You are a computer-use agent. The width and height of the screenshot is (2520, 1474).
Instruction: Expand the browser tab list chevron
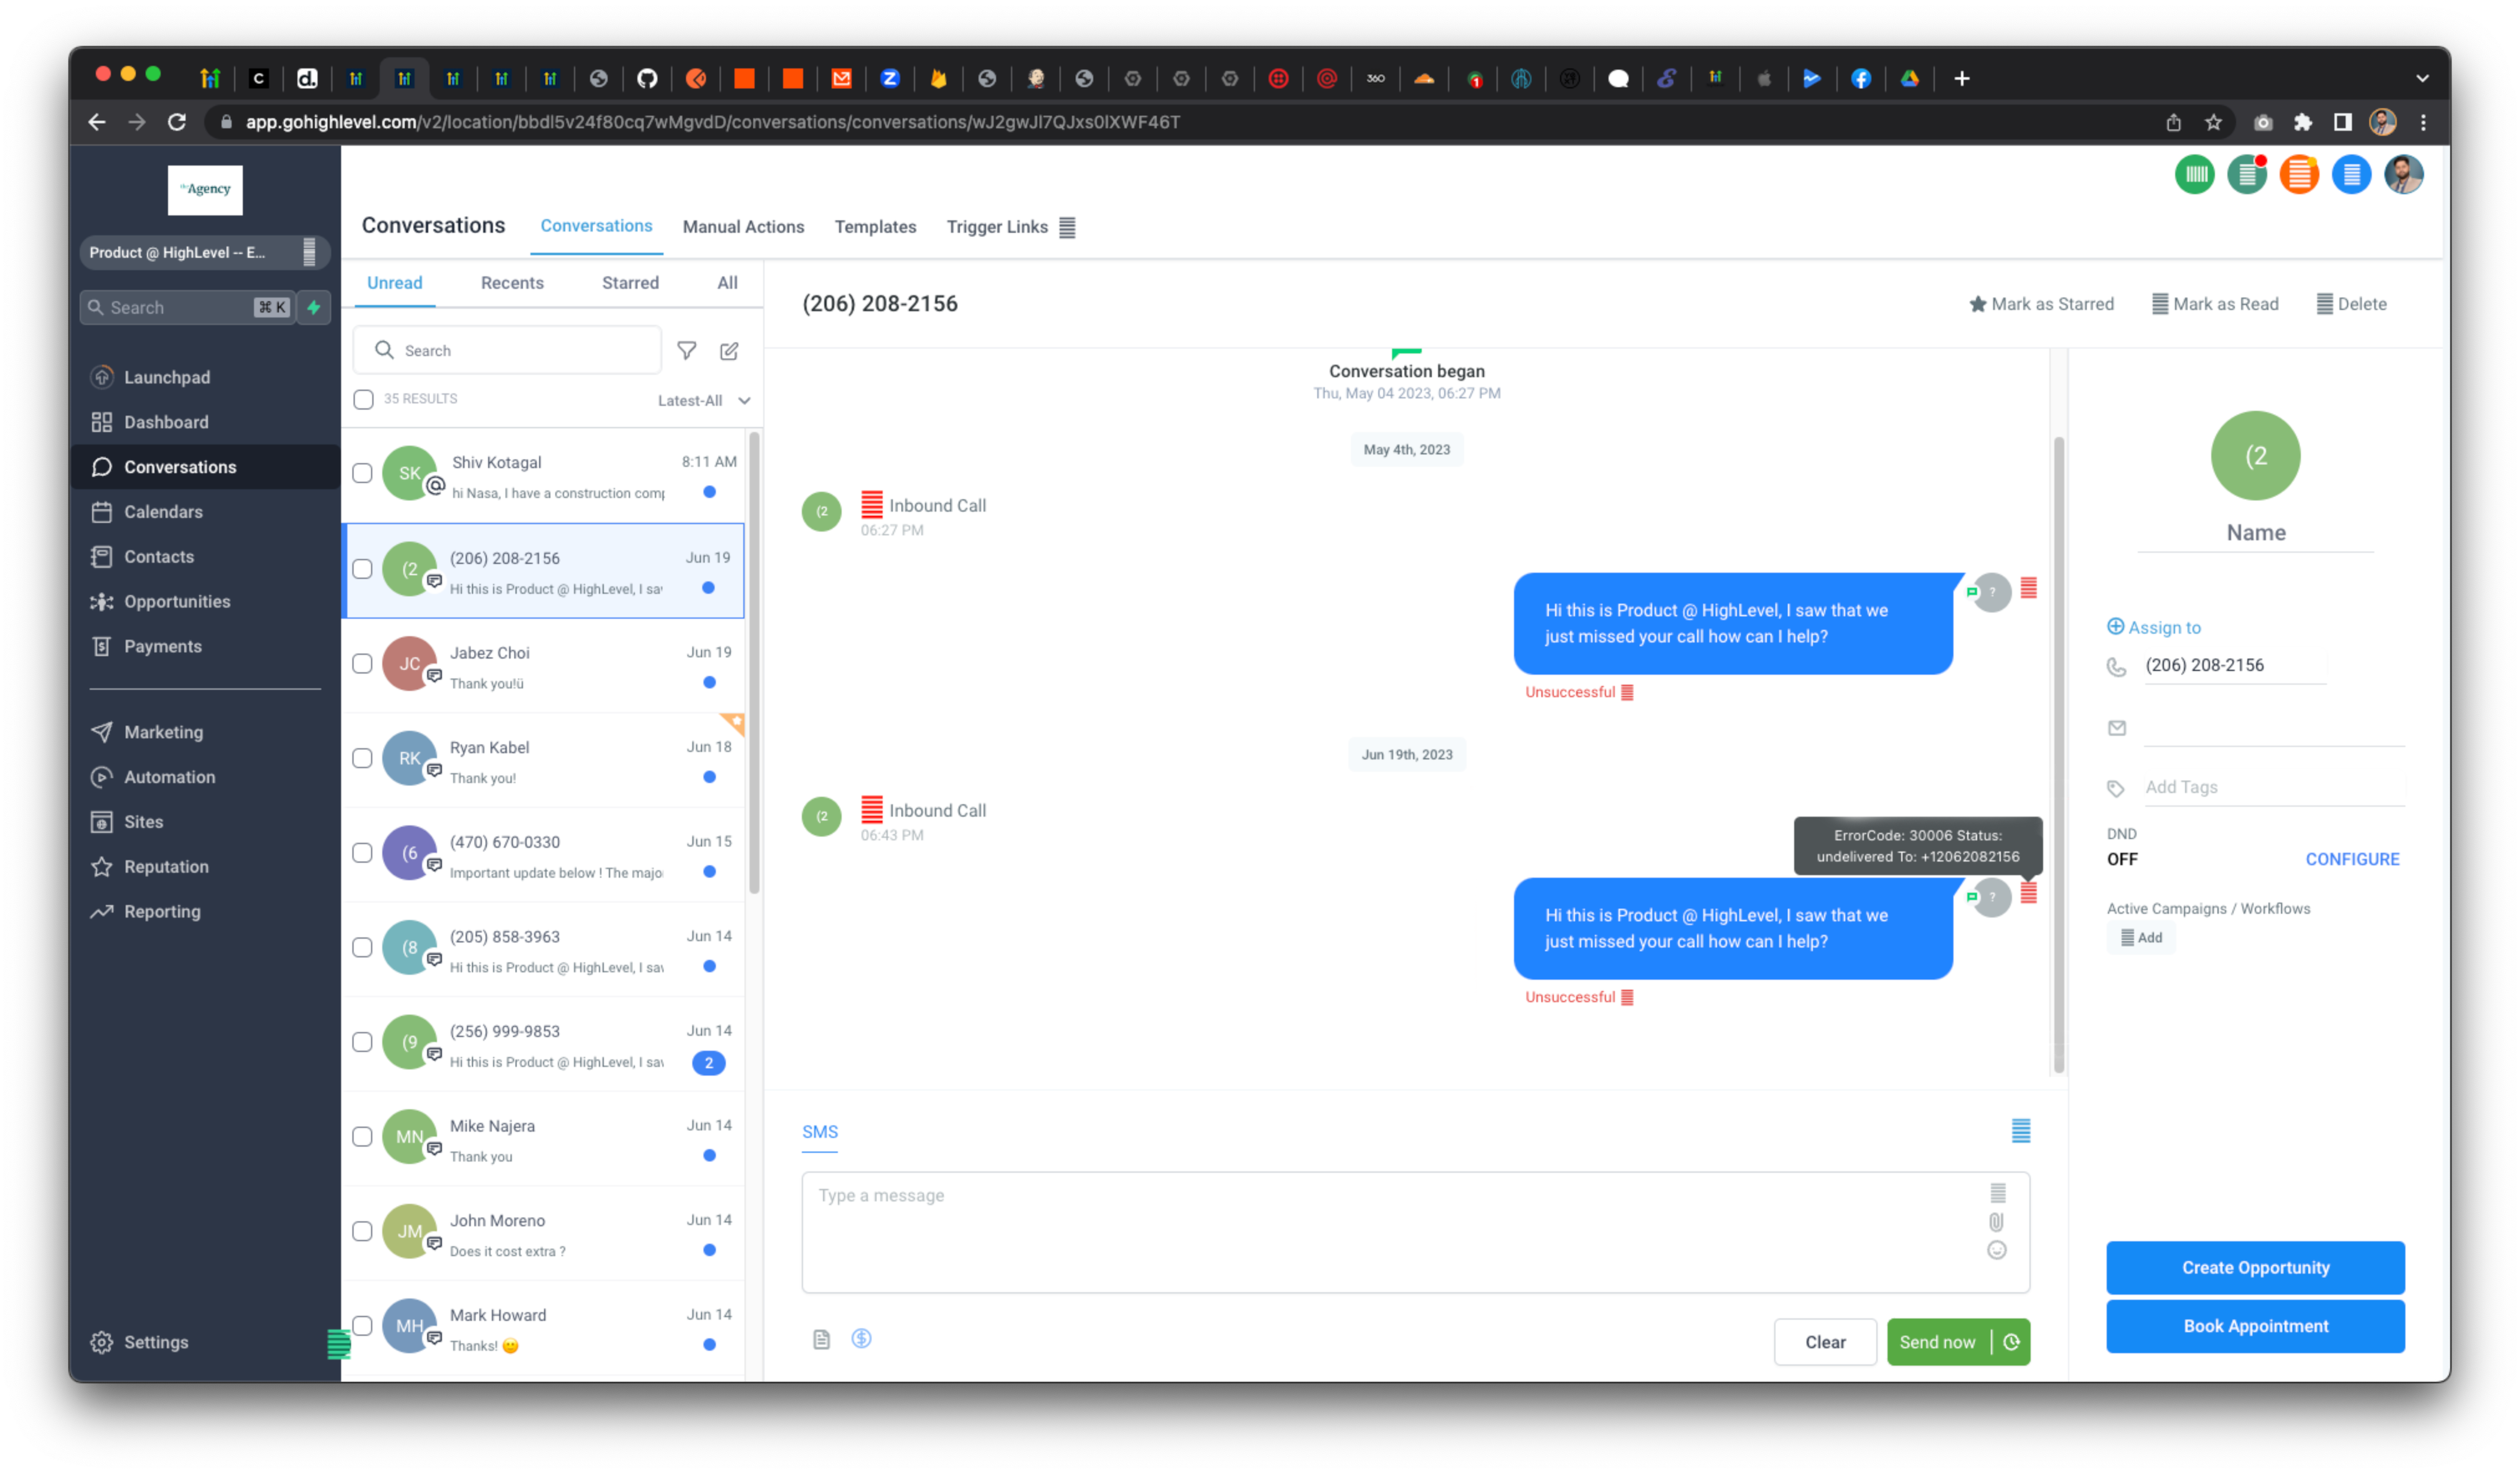point(2422,78)
